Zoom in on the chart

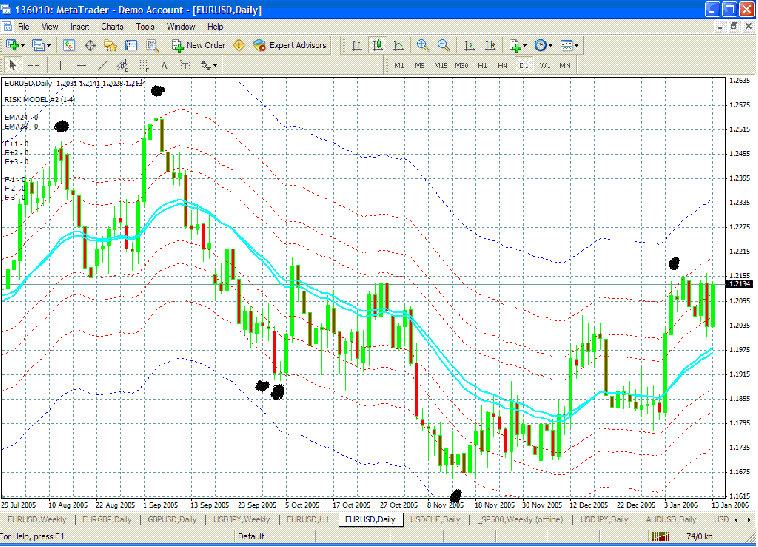tap(423, 45)
